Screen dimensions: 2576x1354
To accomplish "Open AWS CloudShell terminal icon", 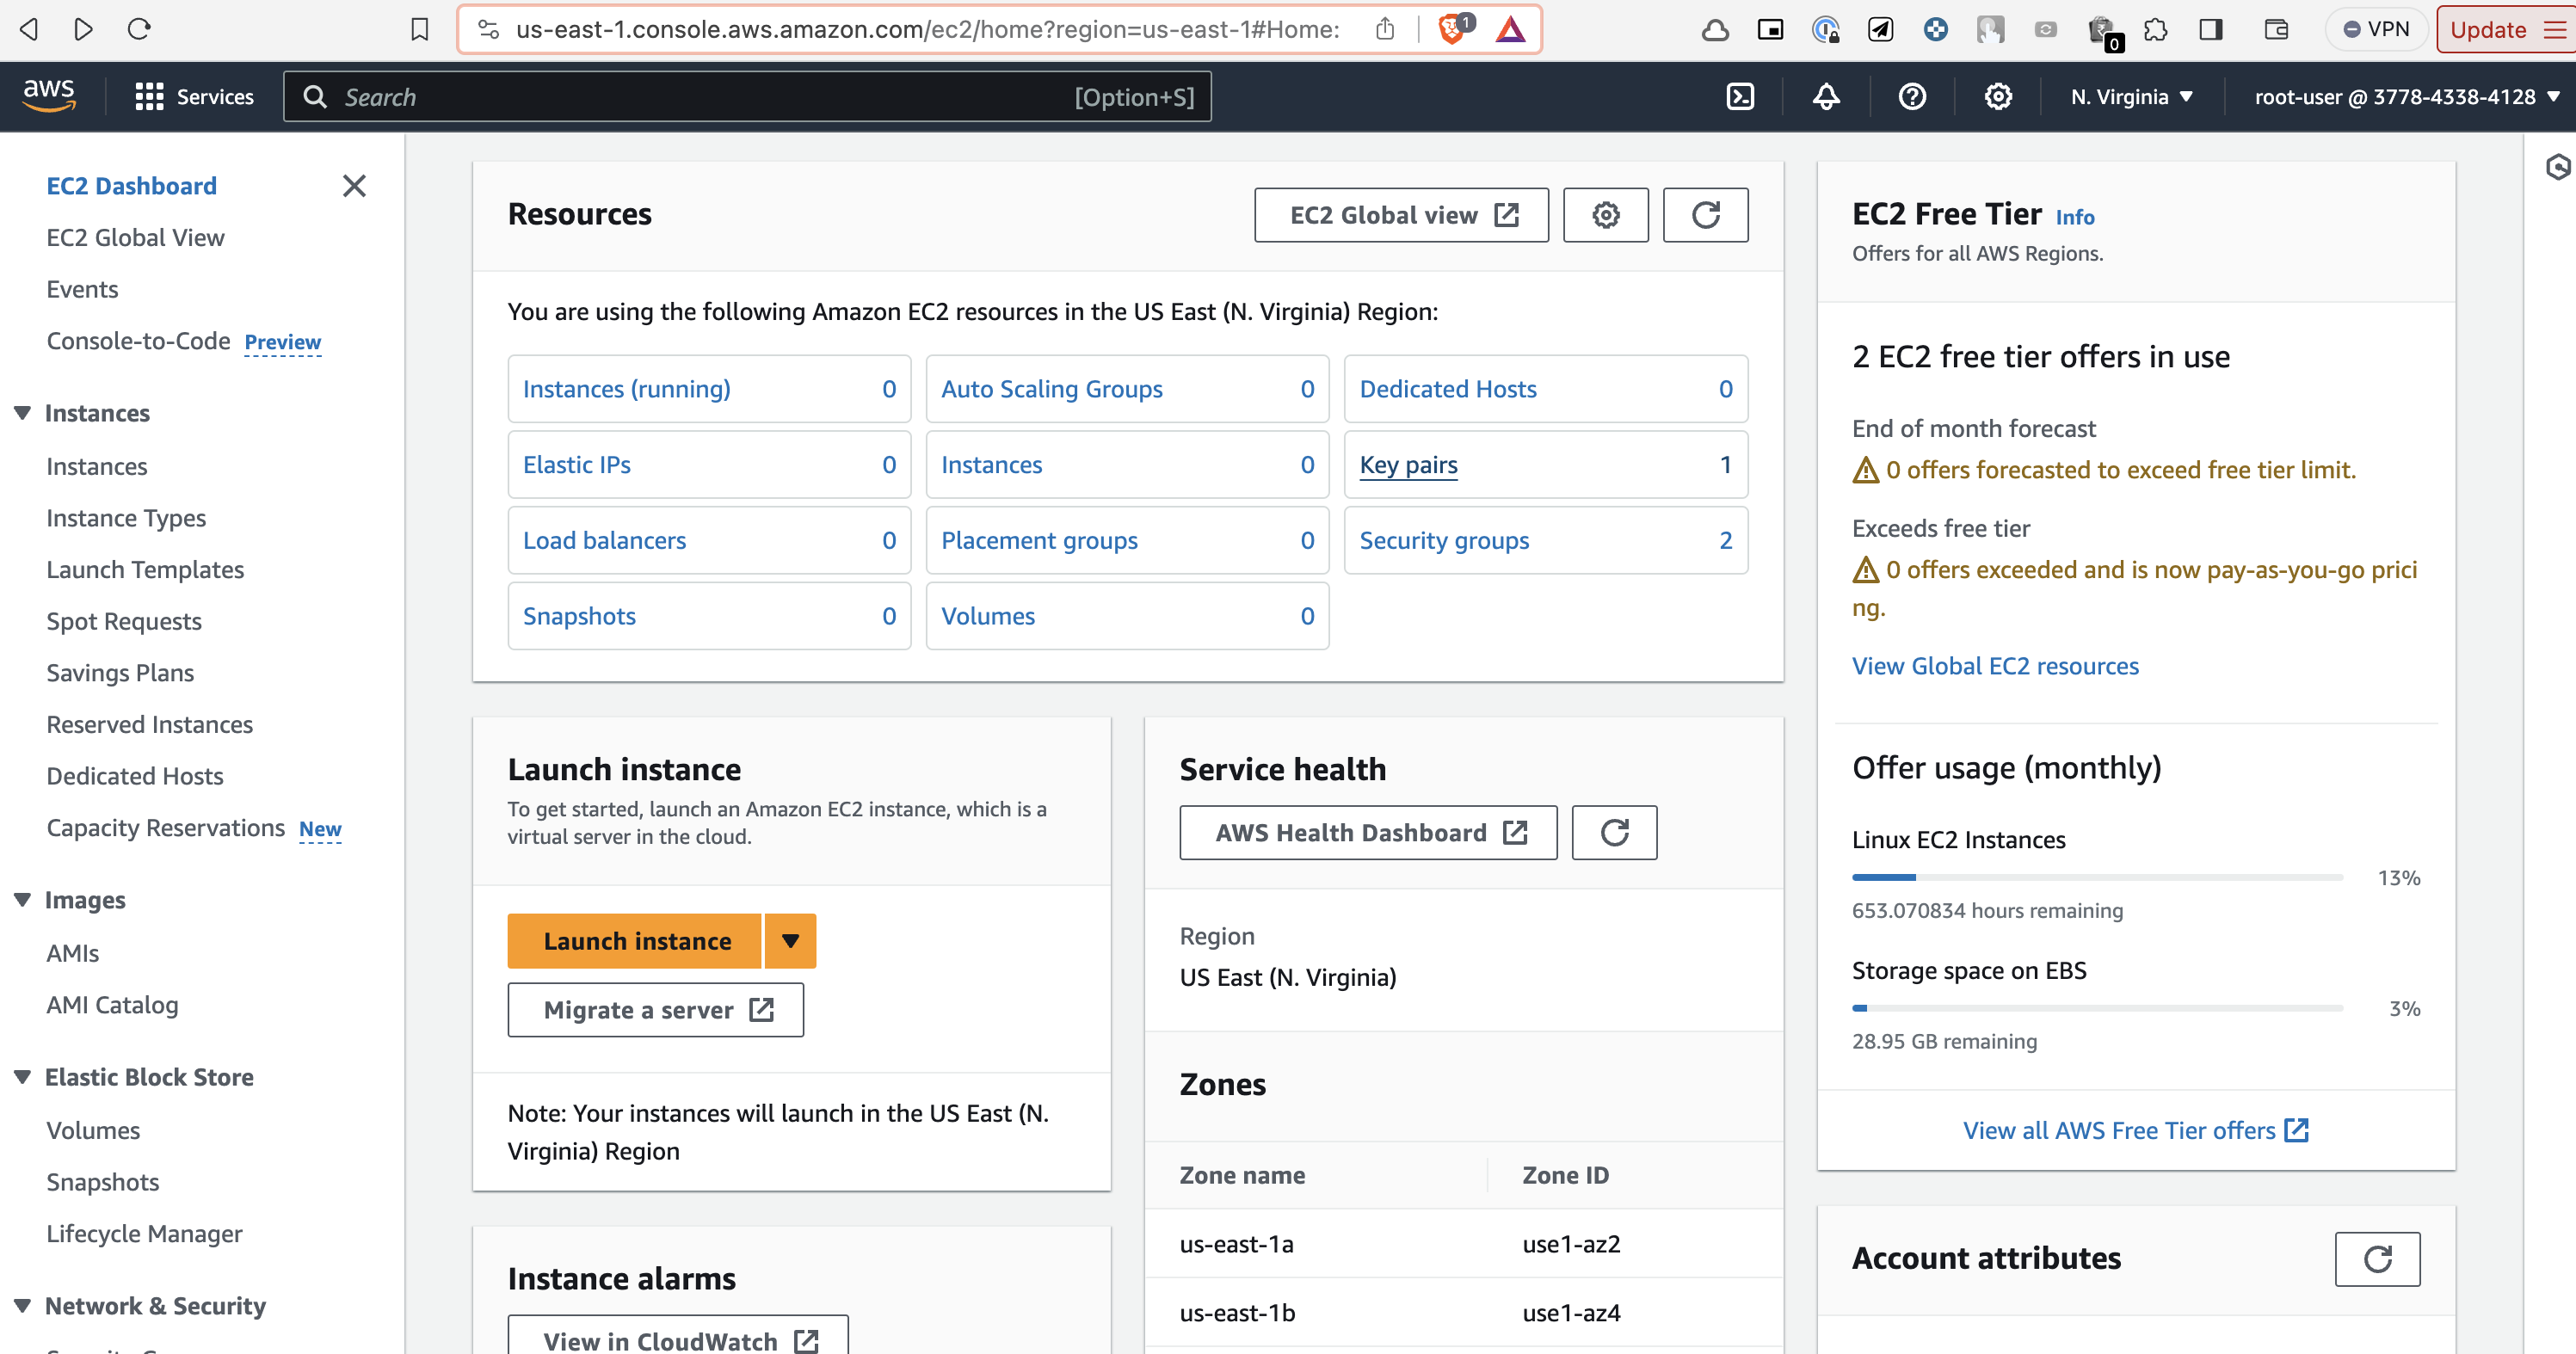I will click(x=1740, y=97).
